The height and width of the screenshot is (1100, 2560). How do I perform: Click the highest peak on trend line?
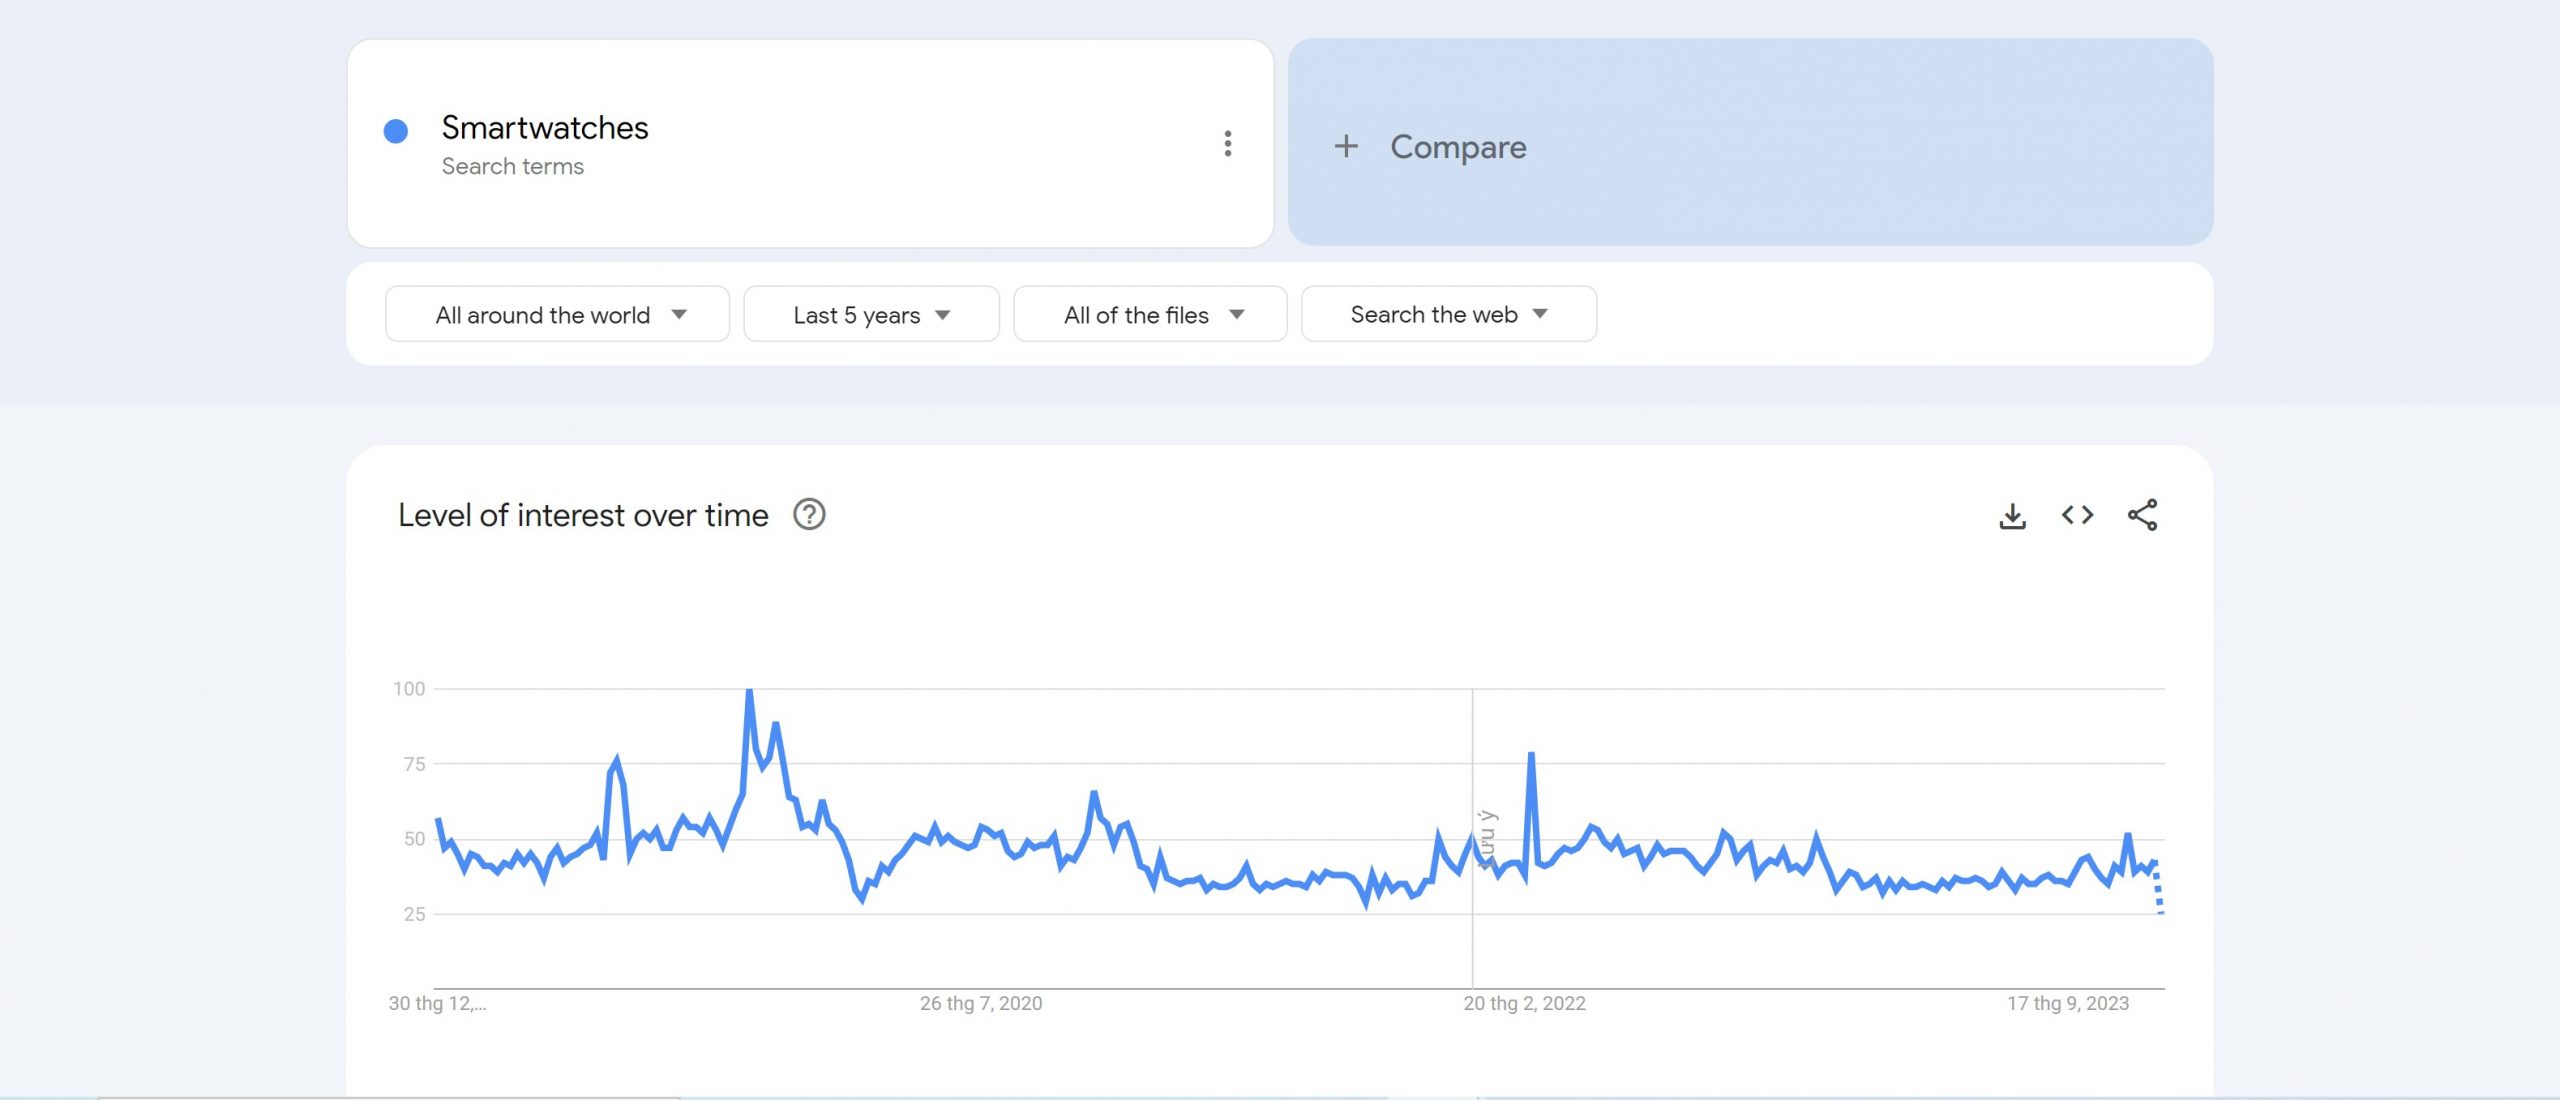pos(749,692)
